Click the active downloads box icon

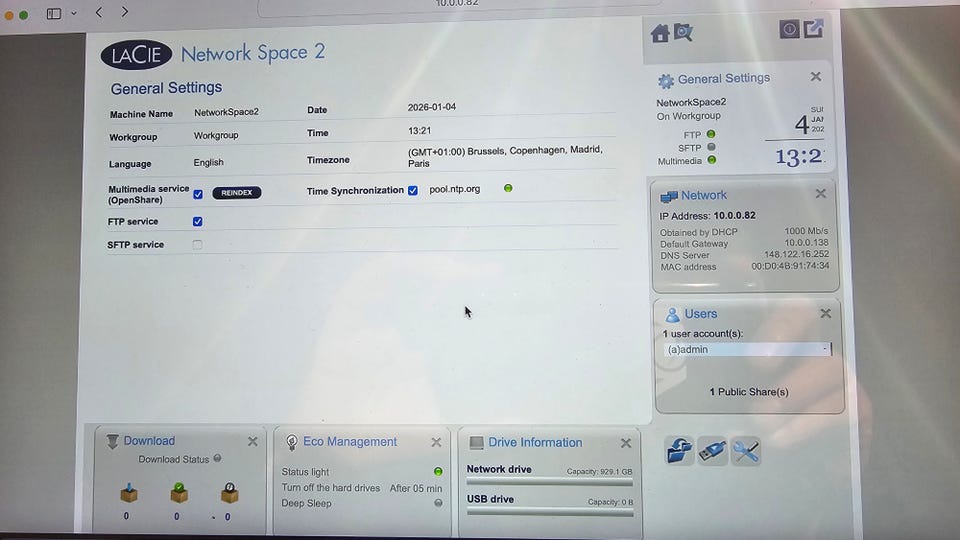129,492
